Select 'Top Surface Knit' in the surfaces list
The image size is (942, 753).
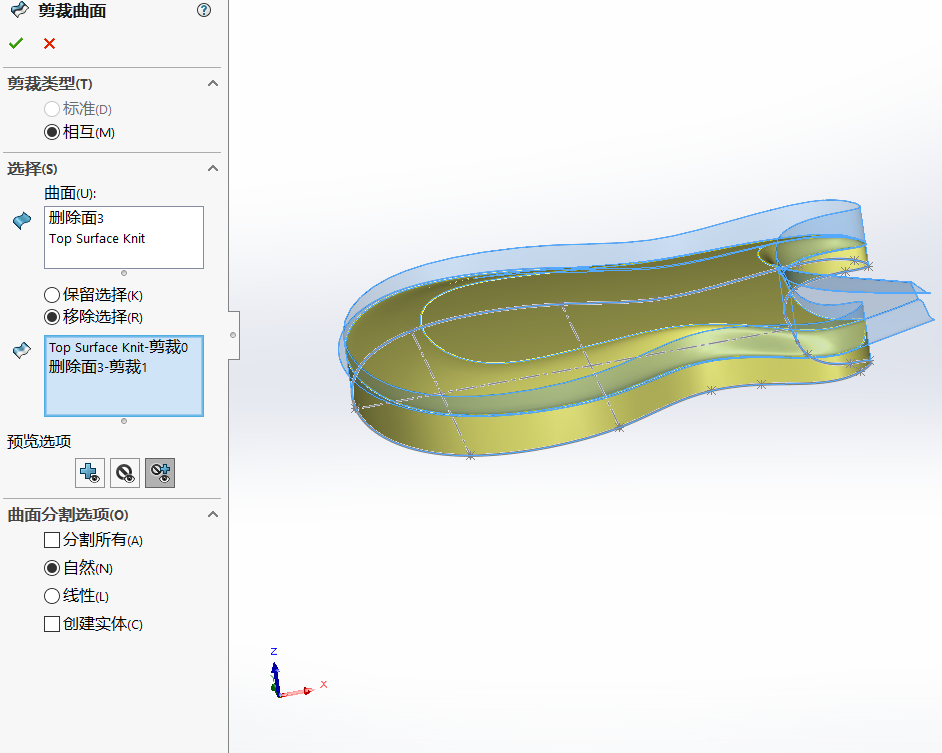coord(97,239)
